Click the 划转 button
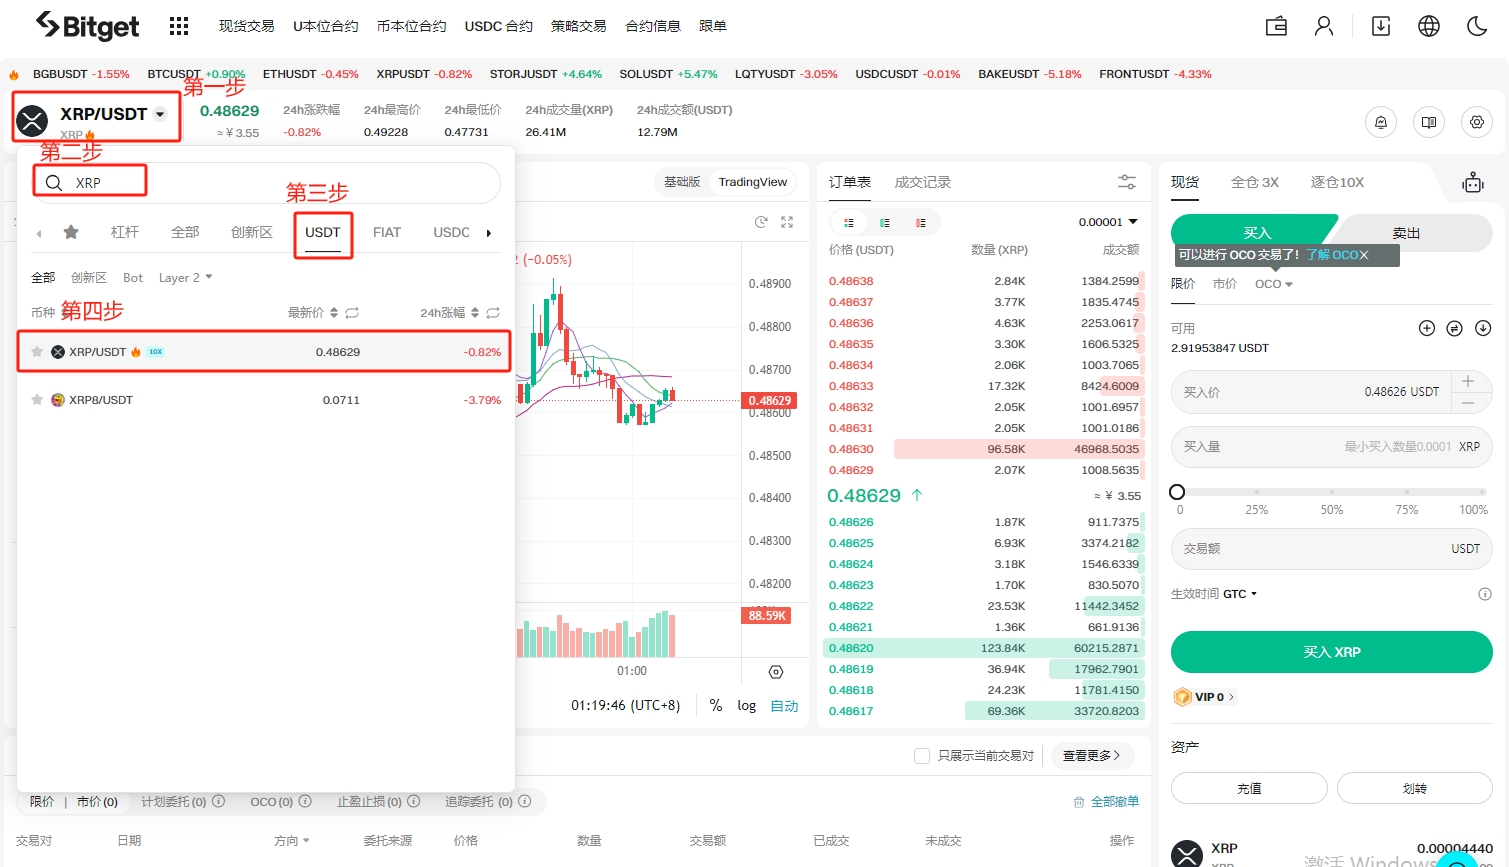This screenshot has height=867, width=1509. [1415, 788]
